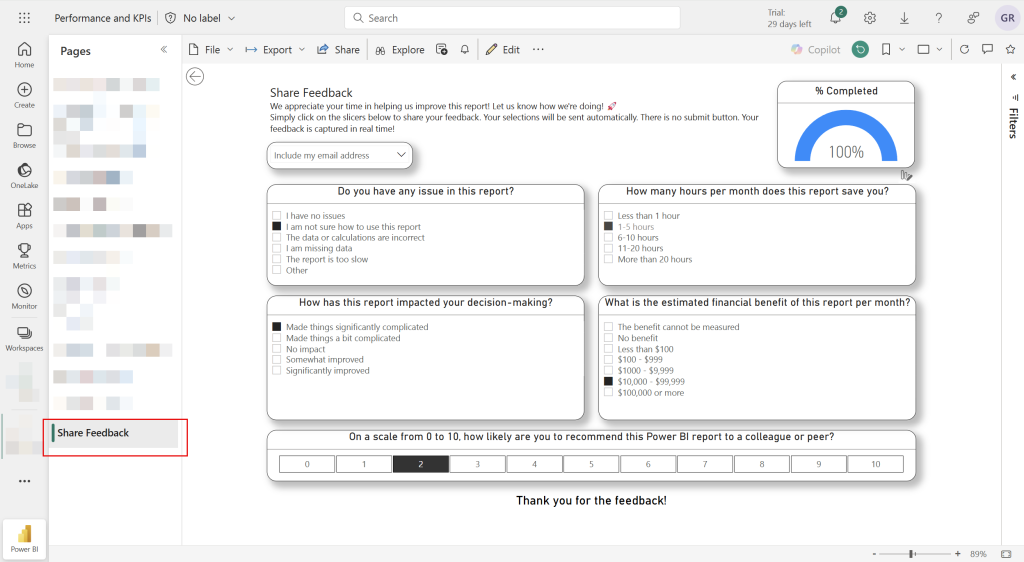Click the report back arrow button
This screenshot has width=1024, height=562.
195,77
